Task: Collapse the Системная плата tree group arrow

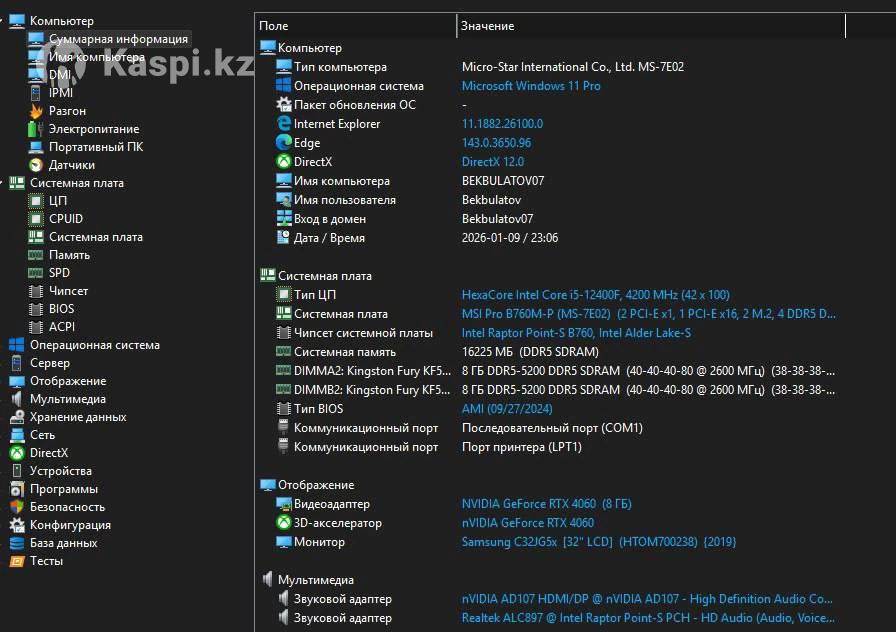Action: click(x=3, y=183)
